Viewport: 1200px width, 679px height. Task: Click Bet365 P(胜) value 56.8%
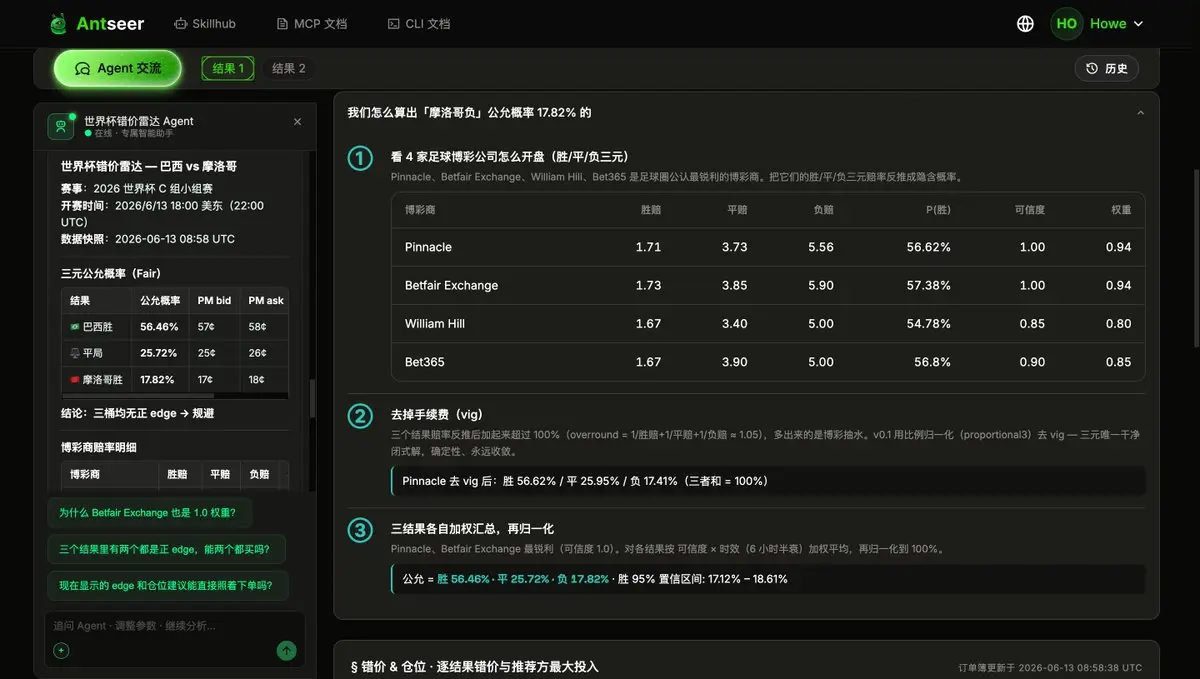[x=932, y=362]
